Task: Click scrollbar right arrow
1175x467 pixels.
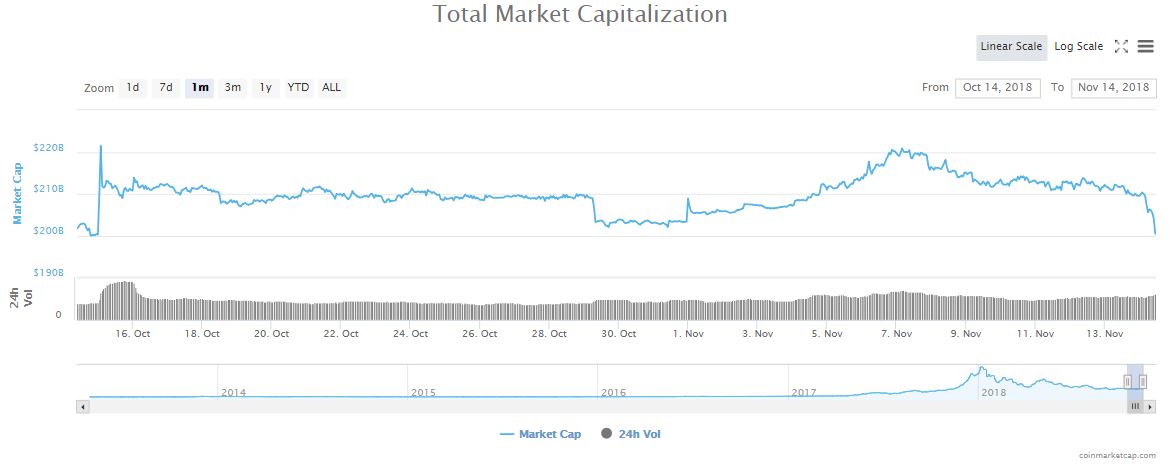Action: [x=1150, y=407]
